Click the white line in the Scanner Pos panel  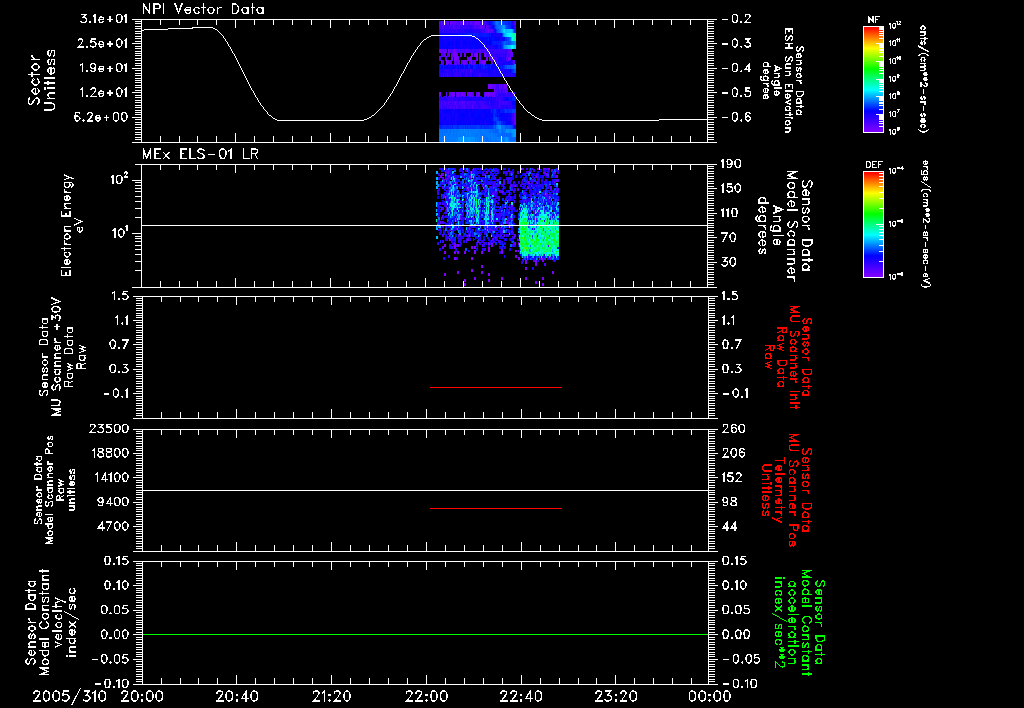425,491
